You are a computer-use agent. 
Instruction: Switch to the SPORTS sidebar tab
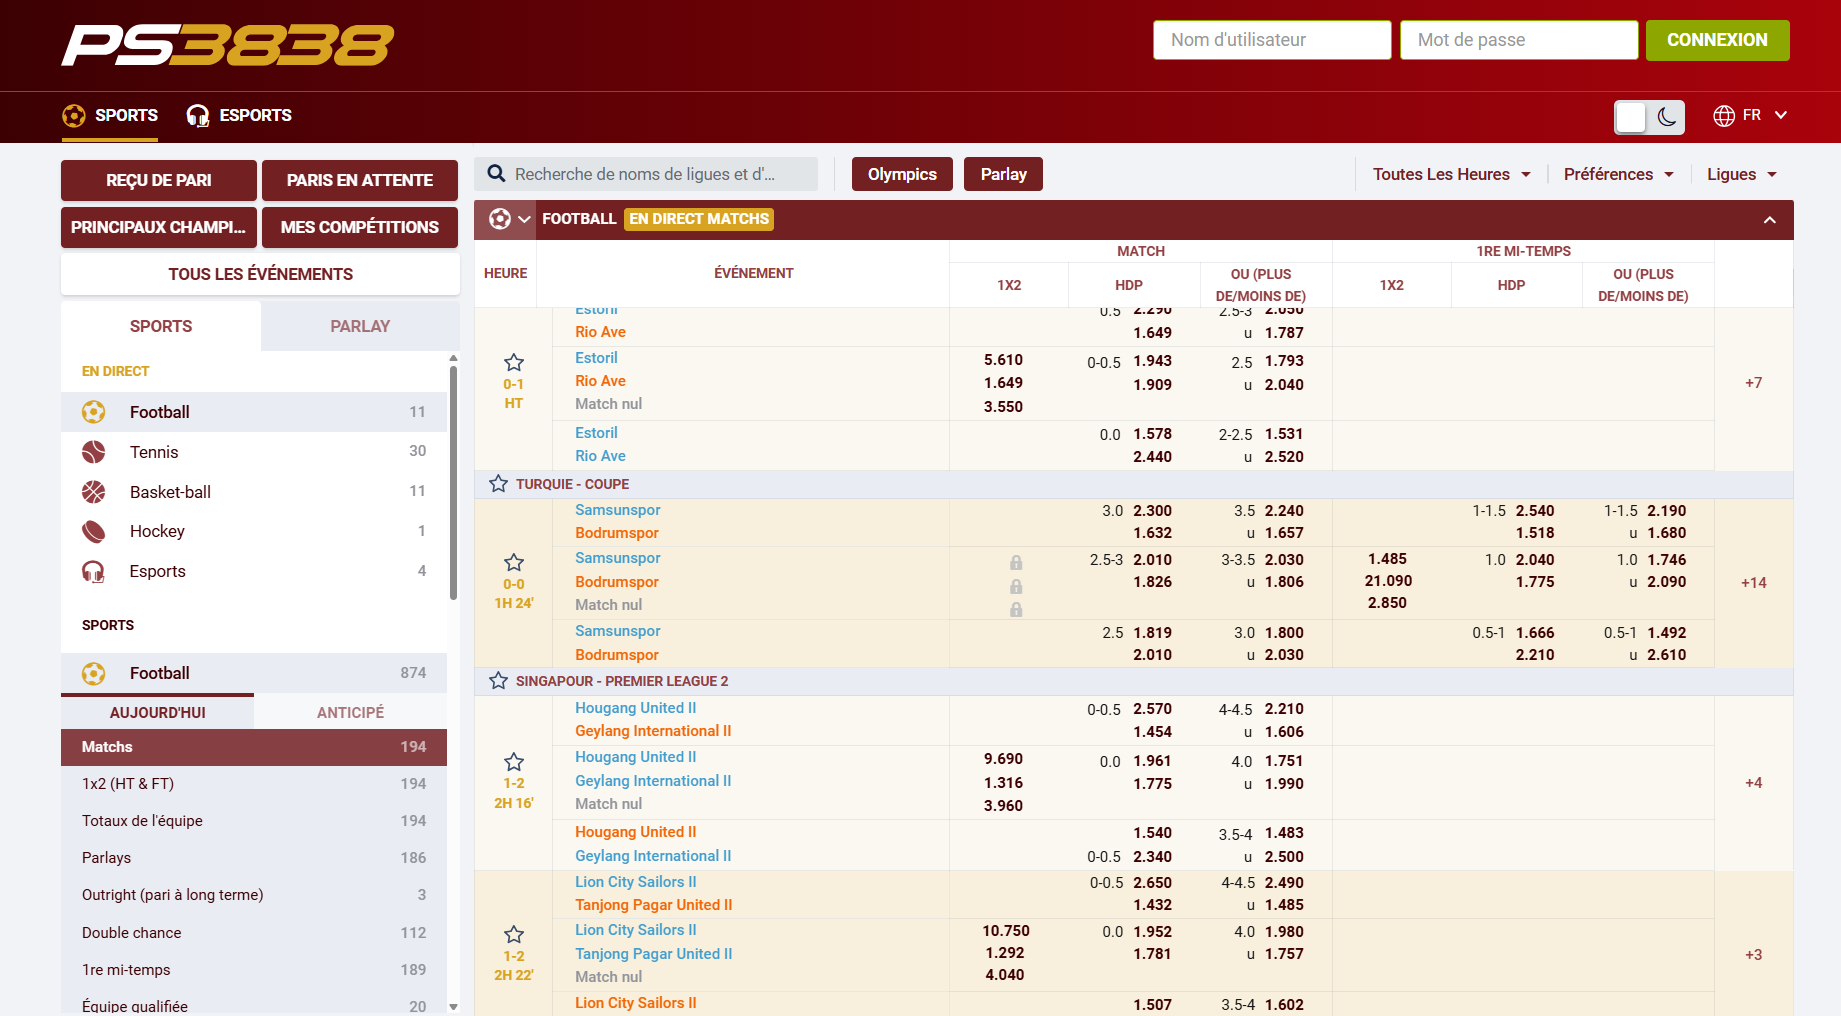(161, 326)
